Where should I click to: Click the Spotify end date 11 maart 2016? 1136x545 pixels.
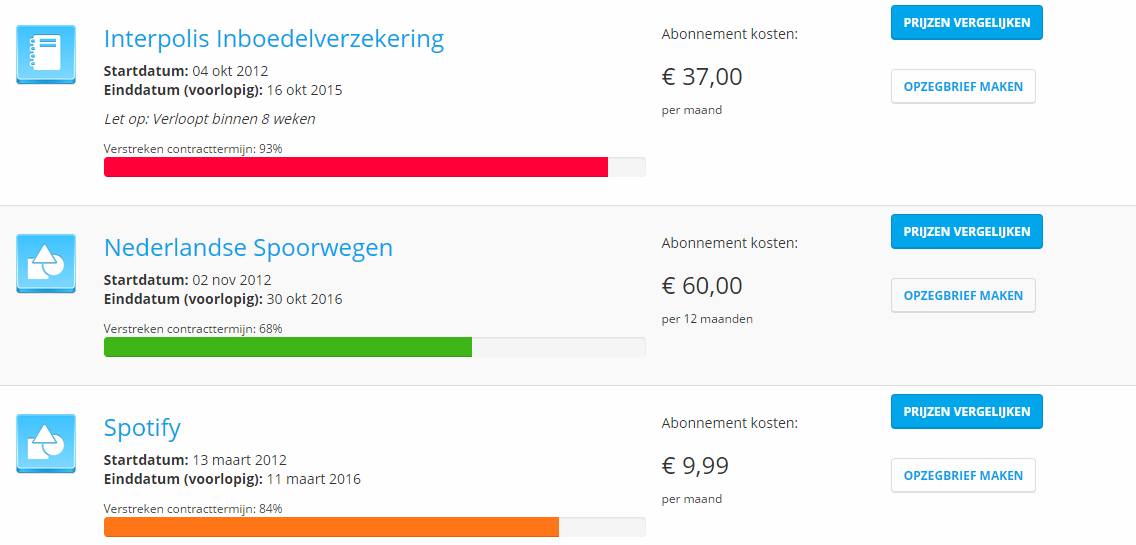click(313, 479)
